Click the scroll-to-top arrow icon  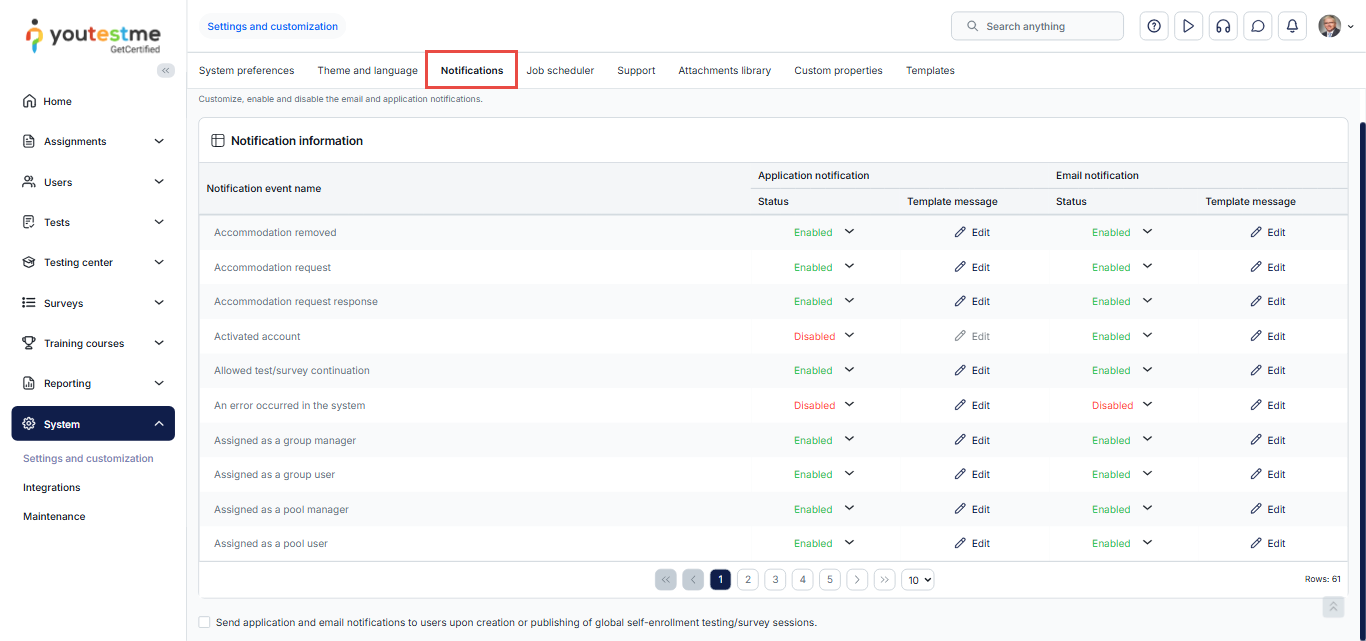1332,607
